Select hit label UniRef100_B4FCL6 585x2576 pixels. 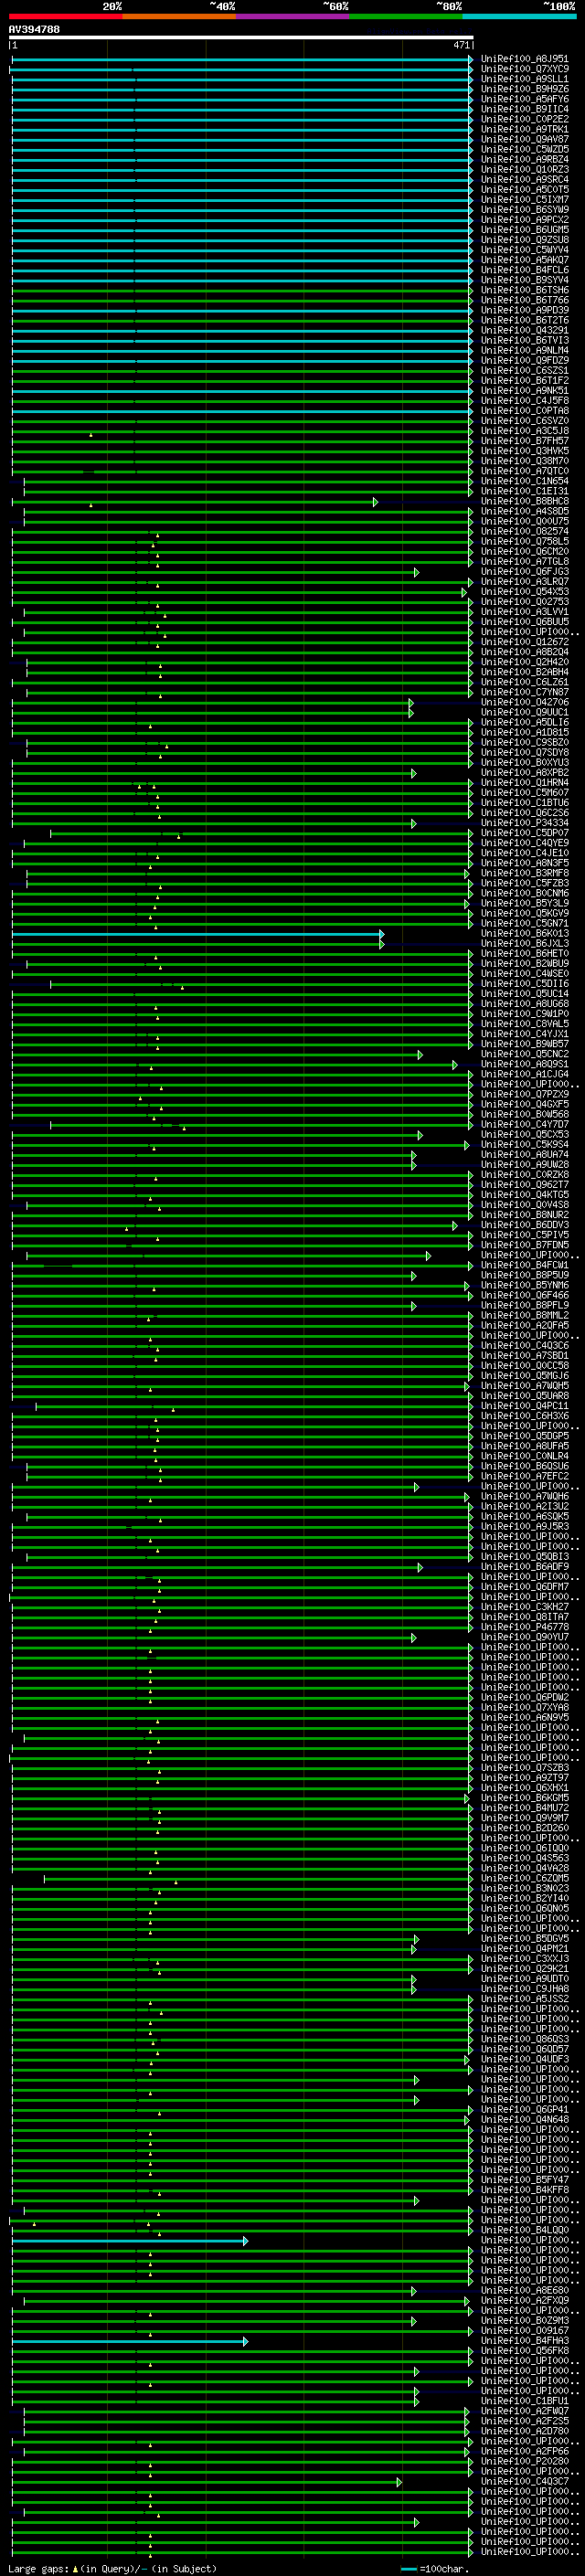pyautogui.click(x=525, y=270)
